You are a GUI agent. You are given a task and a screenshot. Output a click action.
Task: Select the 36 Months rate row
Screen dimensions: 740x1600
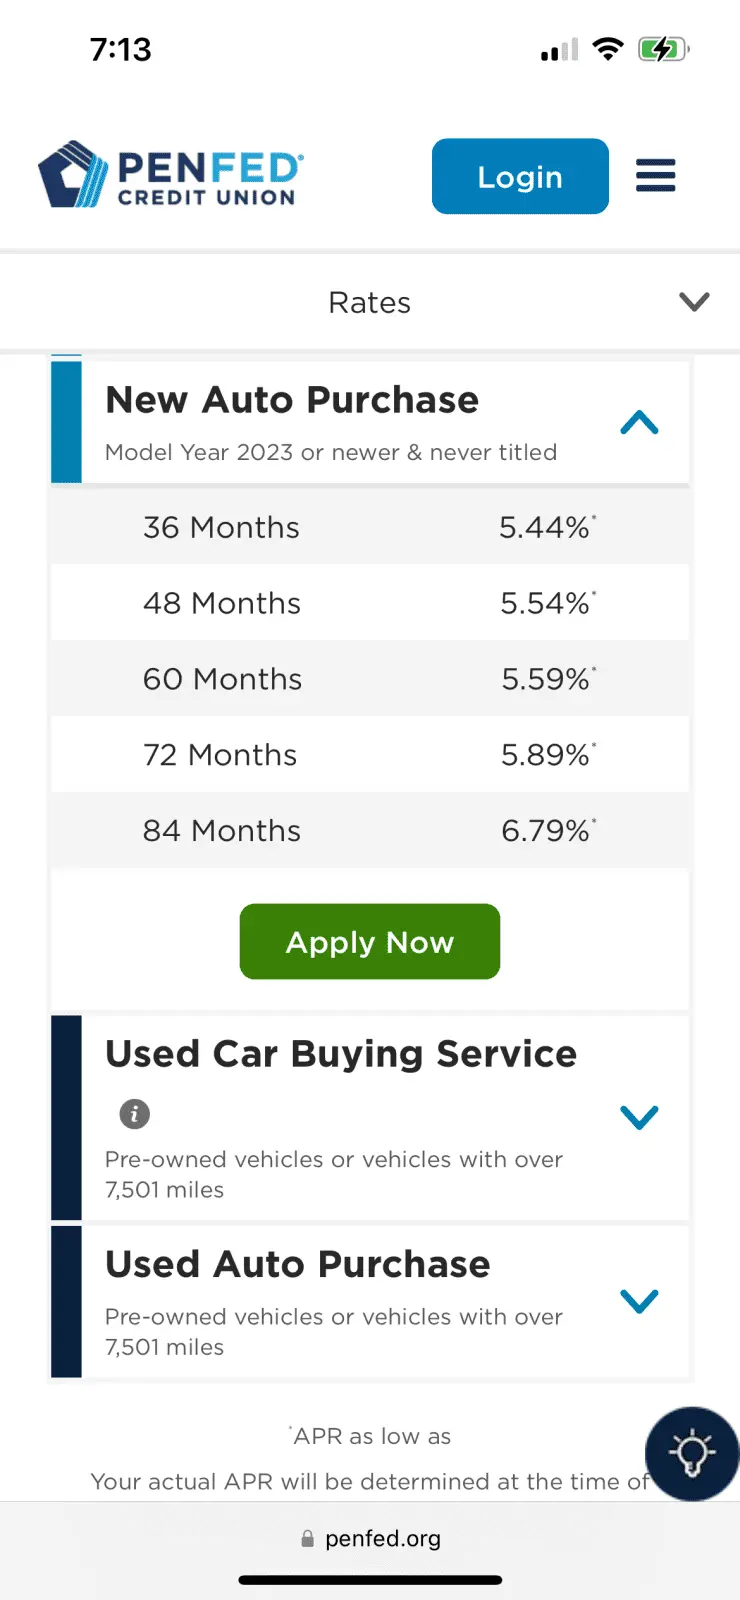coord(370,527)
